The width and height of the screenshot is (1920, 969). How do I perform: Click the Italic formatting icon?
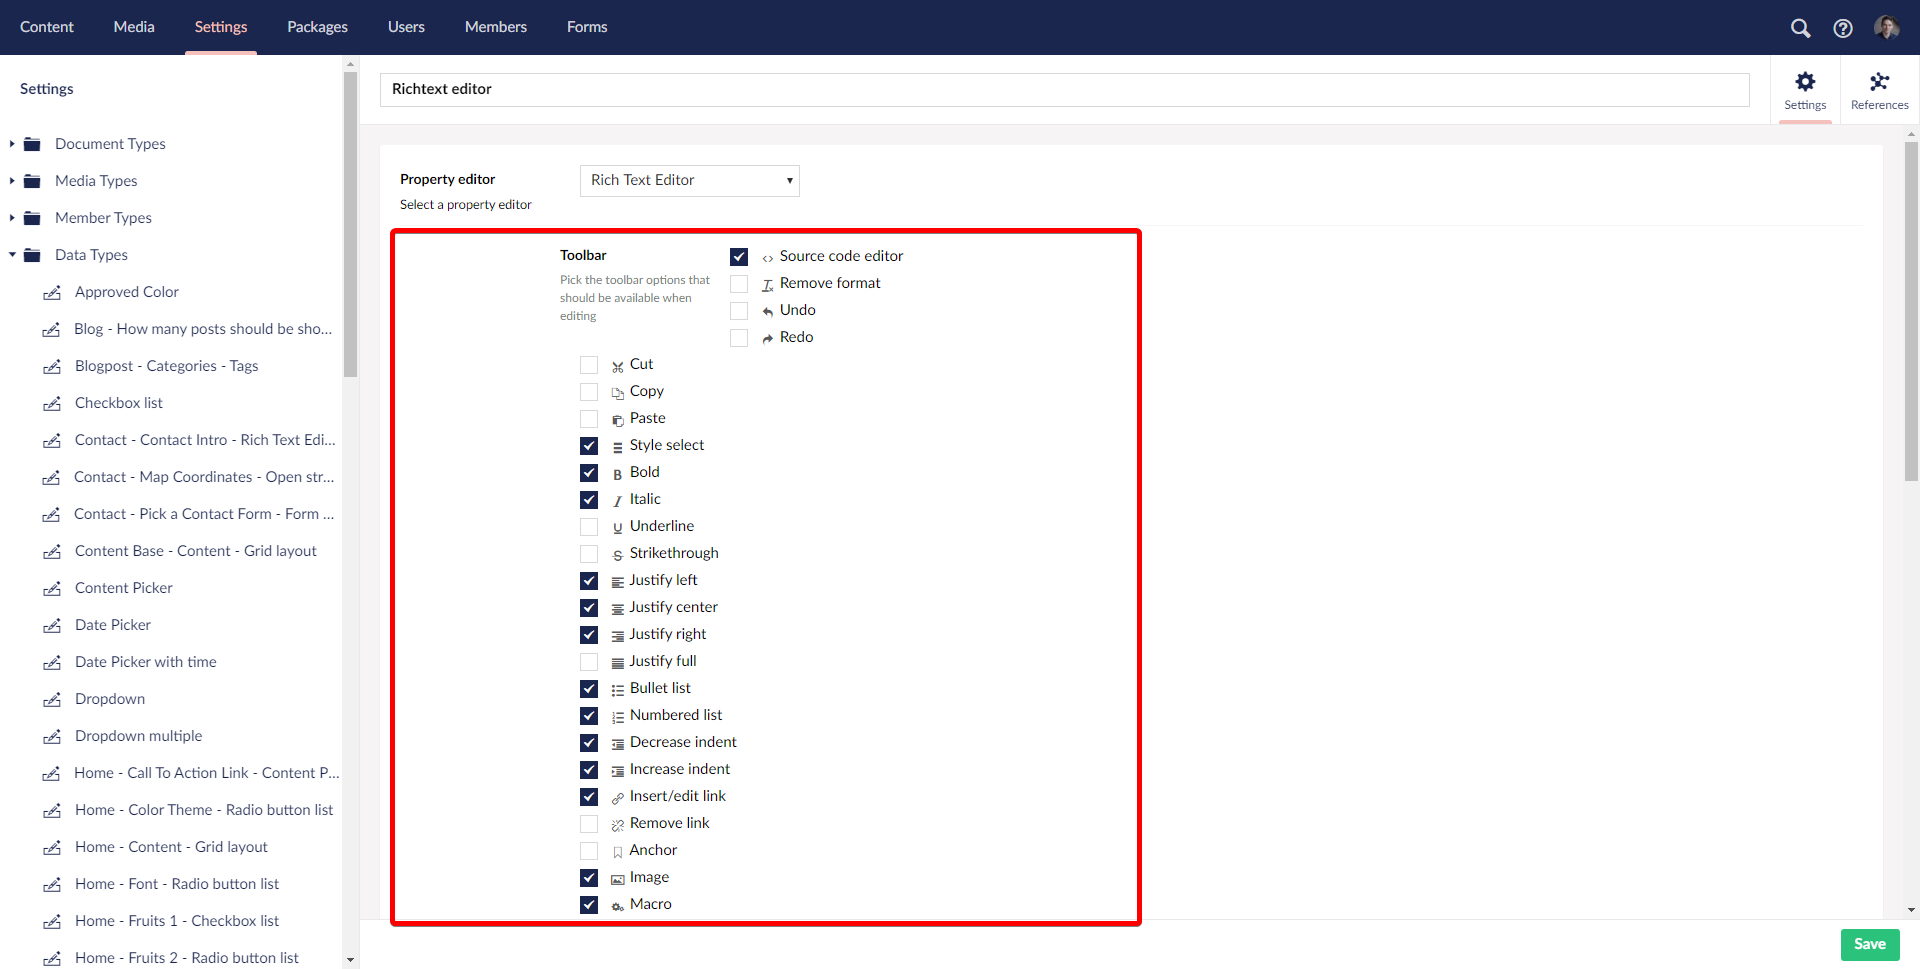617,499
